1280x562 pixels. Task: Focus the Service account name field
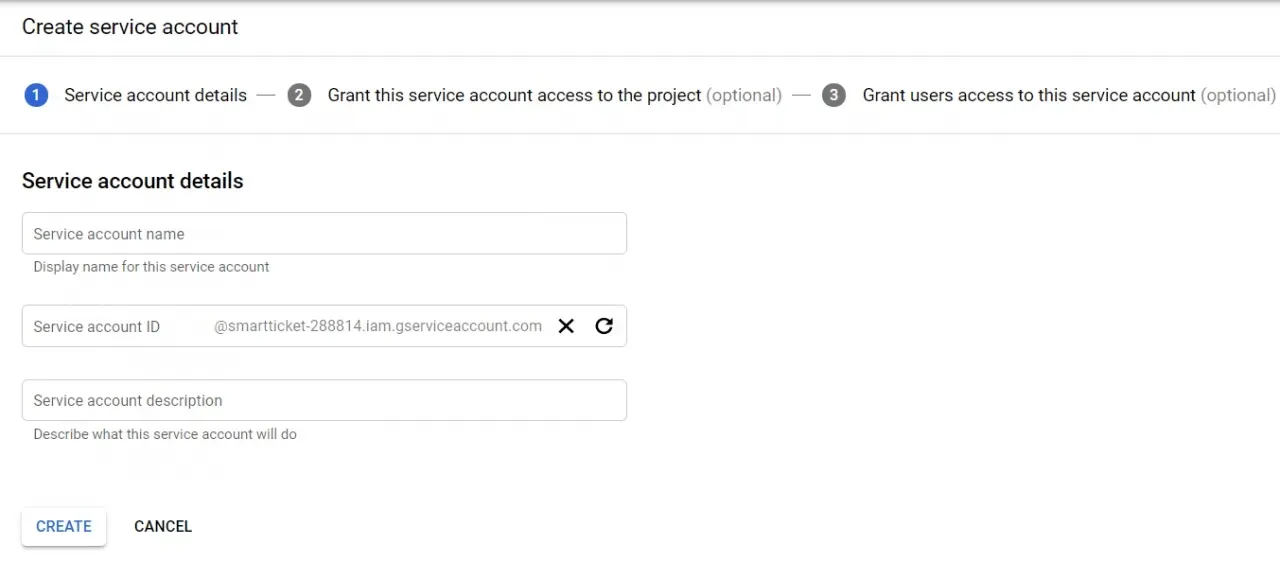[324, 233]
